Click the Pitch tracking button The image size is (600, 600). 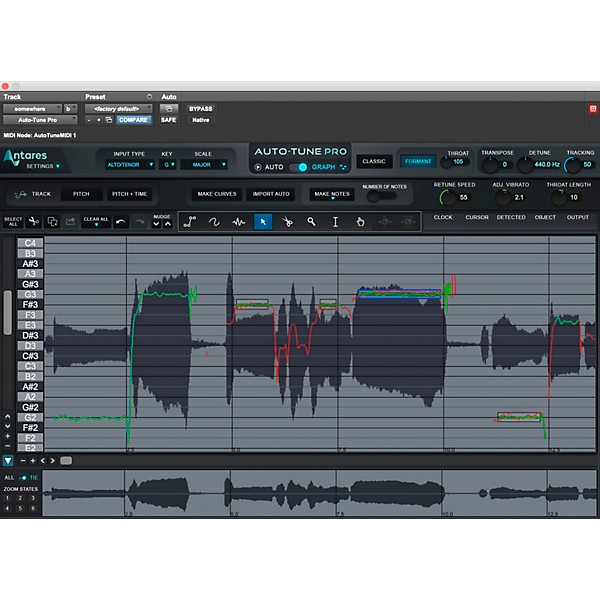click(81, 194)
